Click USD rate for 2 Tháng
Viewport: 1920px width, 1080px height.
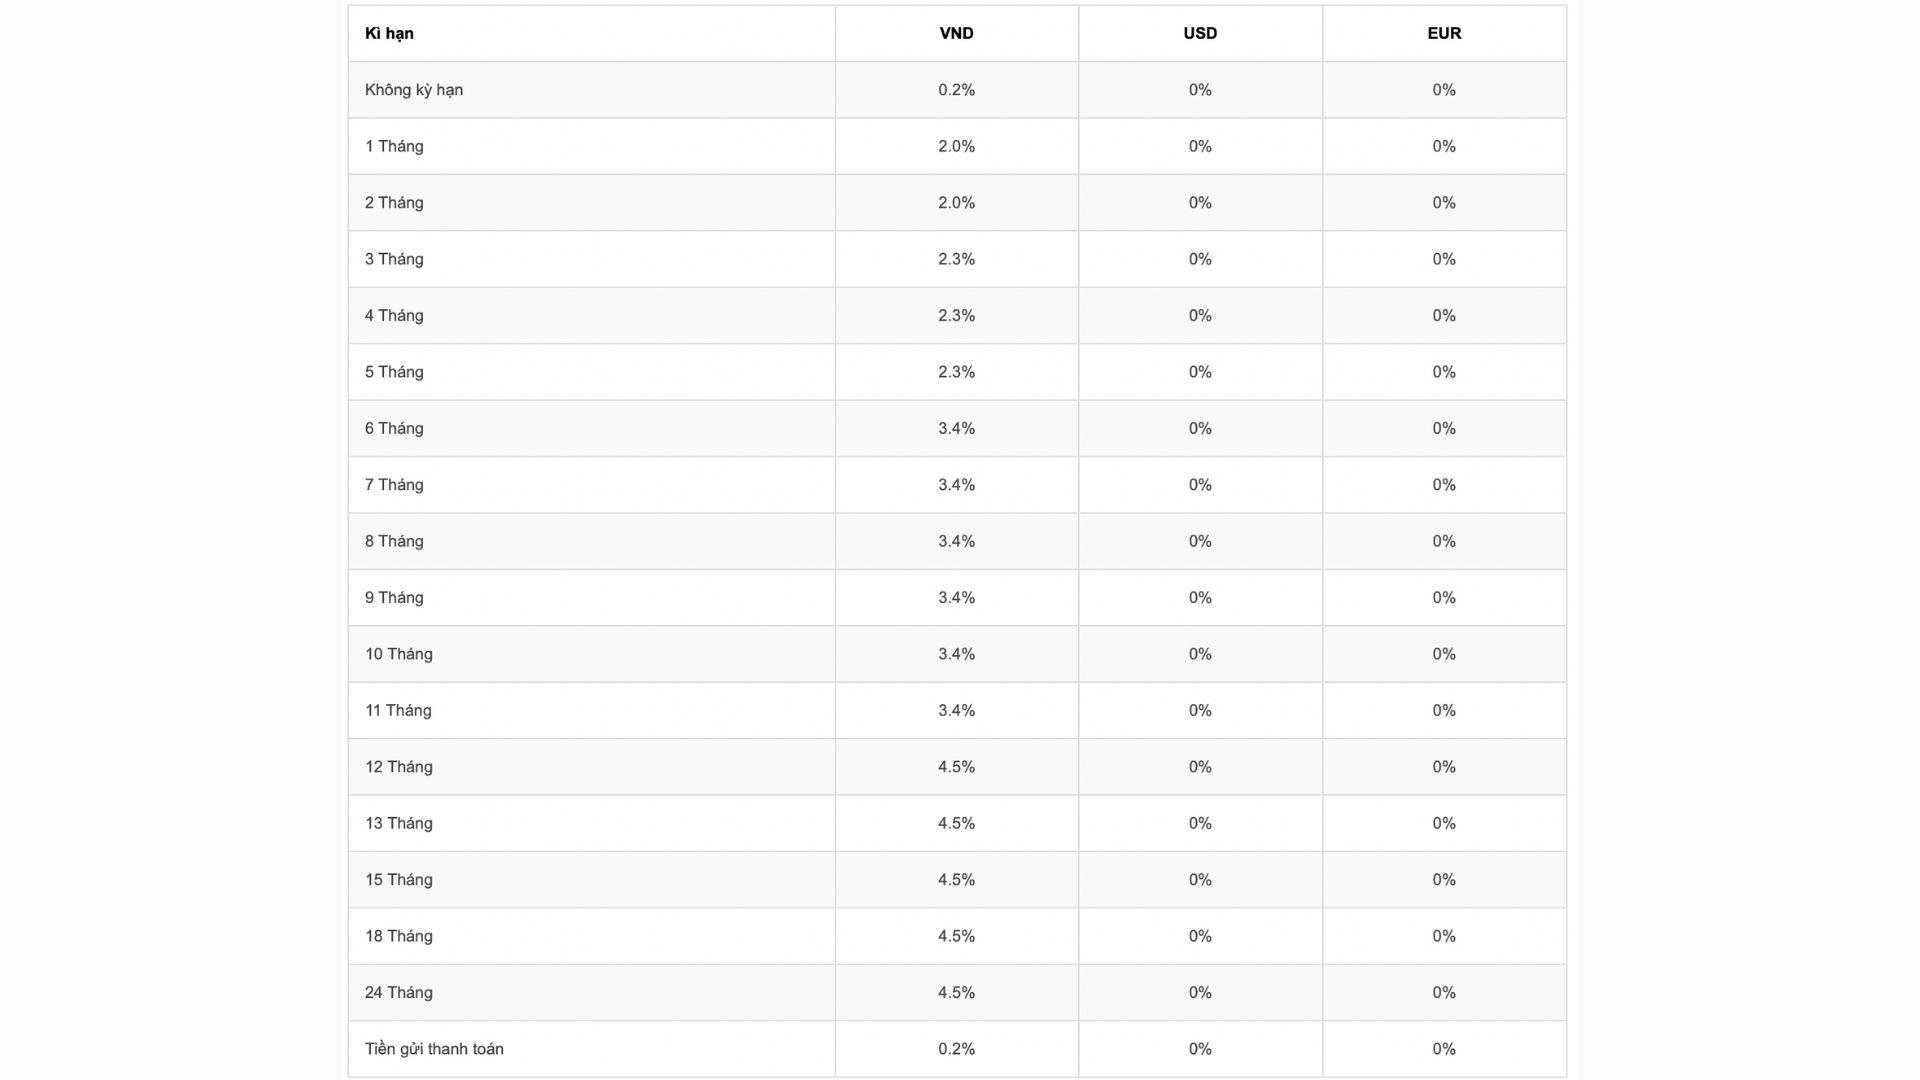(1200, 203)
